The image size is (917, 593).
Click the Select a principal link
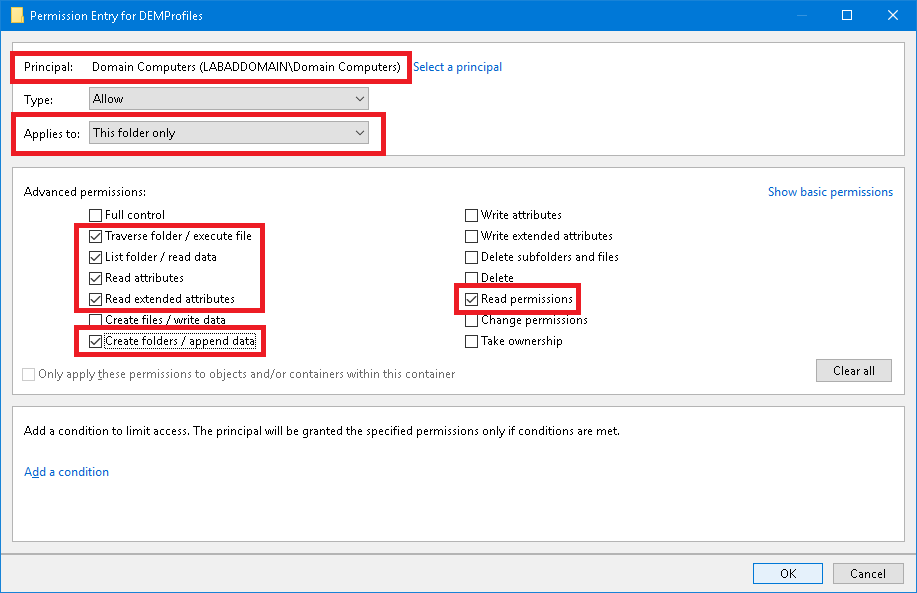click(457, 67)
